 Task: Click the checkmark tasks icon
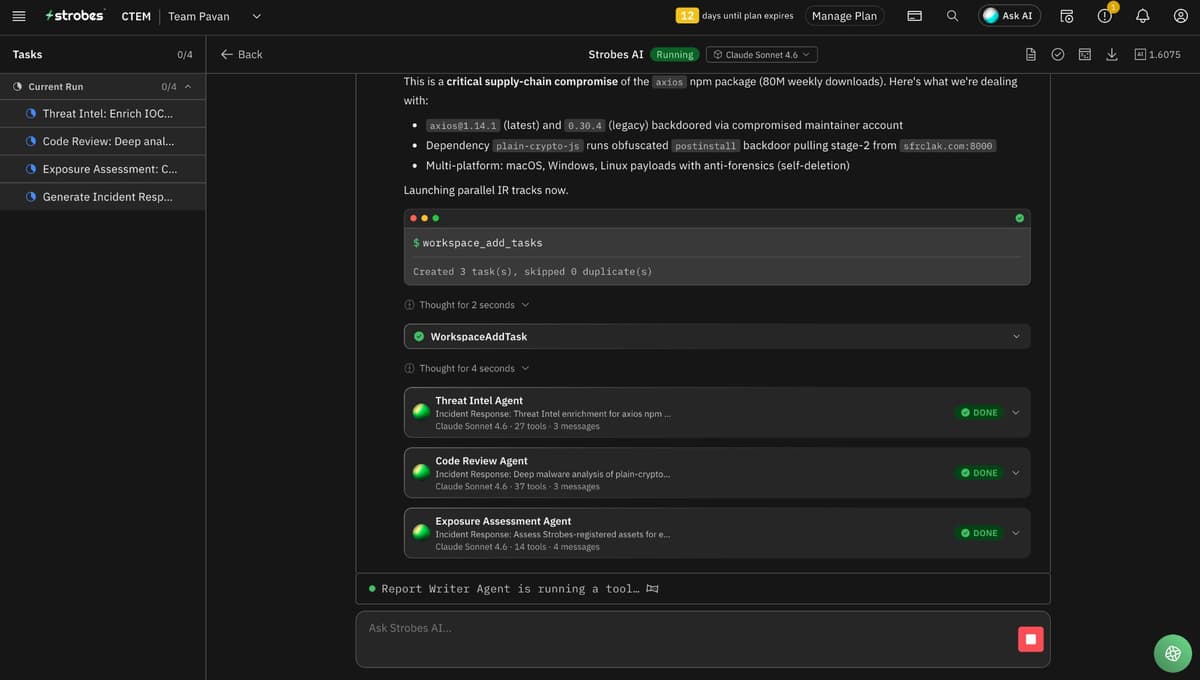click(1058, 54)
